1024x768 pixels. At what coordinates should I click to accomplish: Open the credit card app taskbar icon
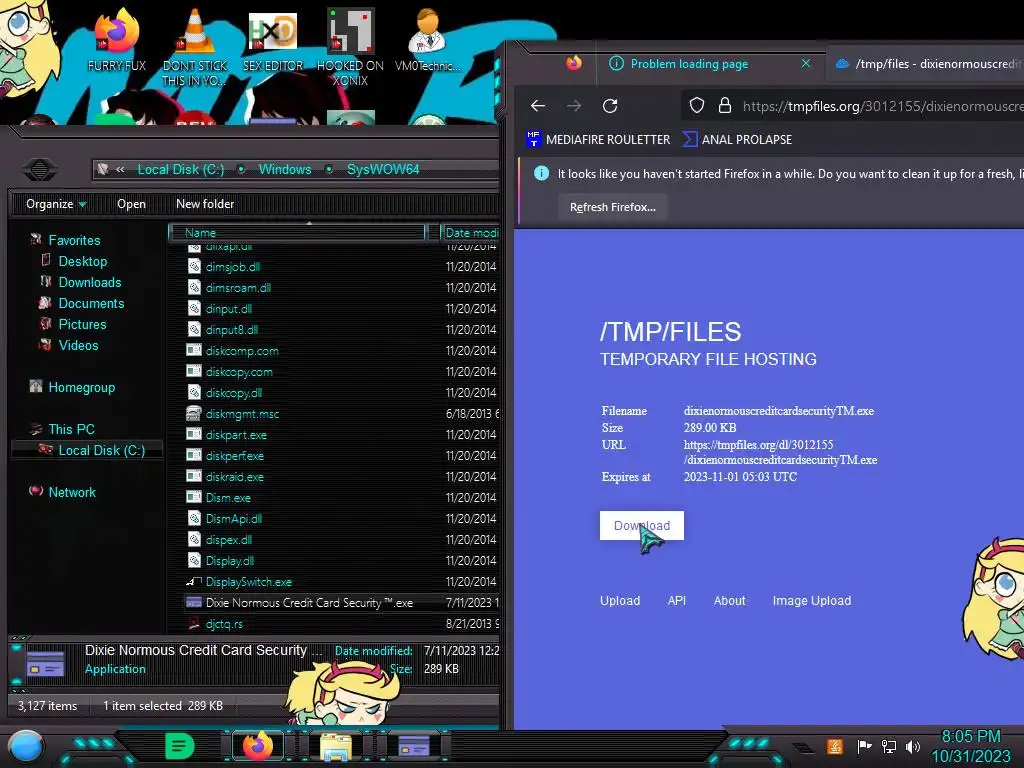[x=414, y=746]
